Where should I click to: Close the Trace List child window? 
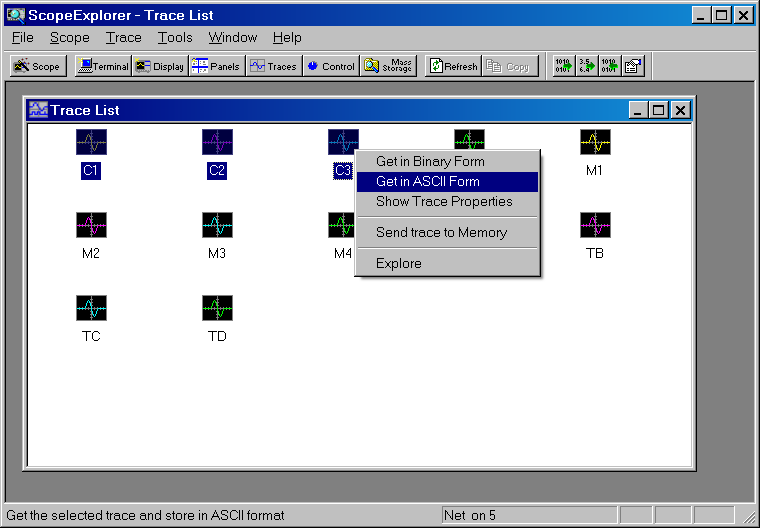coord(681,110)
